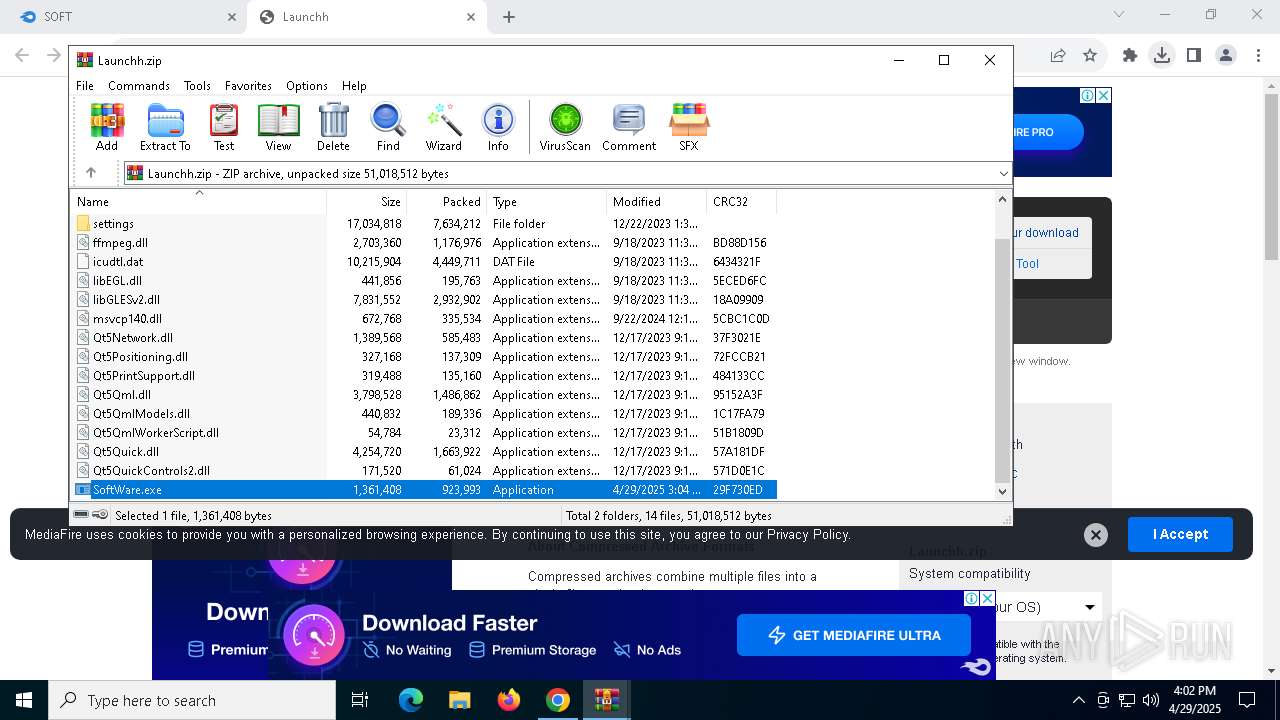Click GET MEDIAFIRE ULTRA button
Viewport: 1280px width, 720px height.
pyautogui.click(x=853, y=635)
